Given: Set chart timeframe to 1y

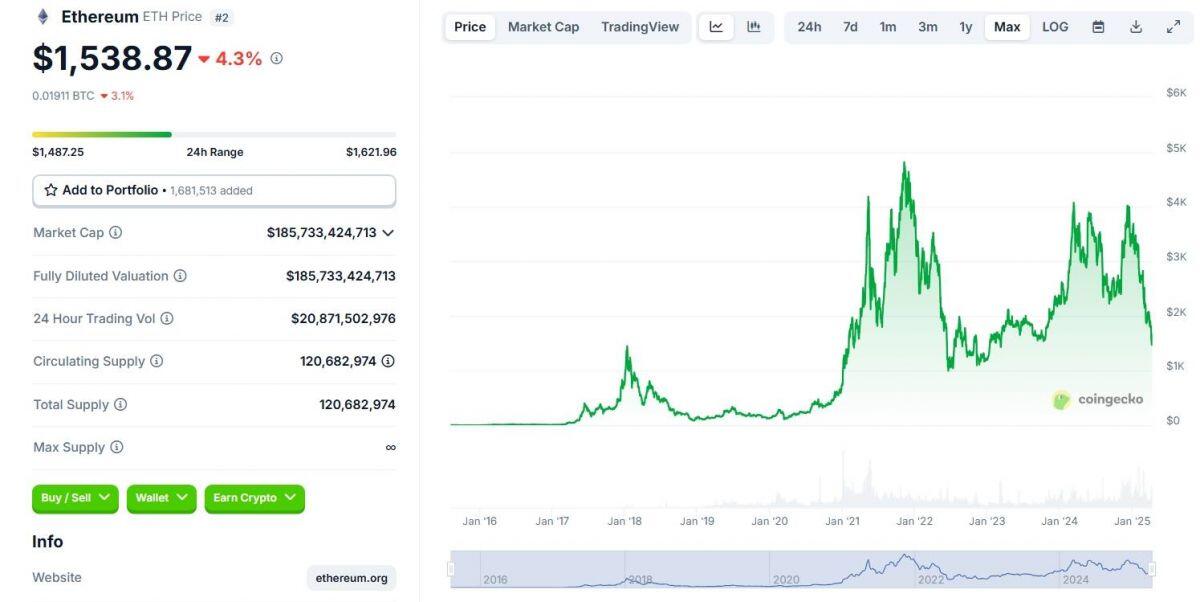Looking at the screenshot, I should (966, 27).
